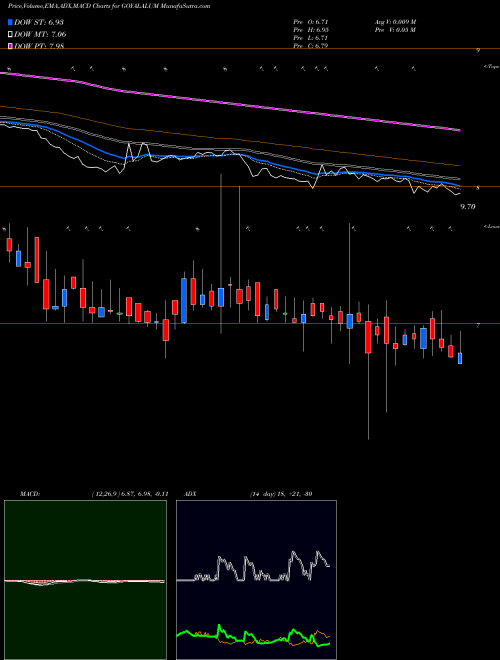The image size is (500, 660).
Task: Click the 9.70 value label under EMA chart
Action: [468, 207]
